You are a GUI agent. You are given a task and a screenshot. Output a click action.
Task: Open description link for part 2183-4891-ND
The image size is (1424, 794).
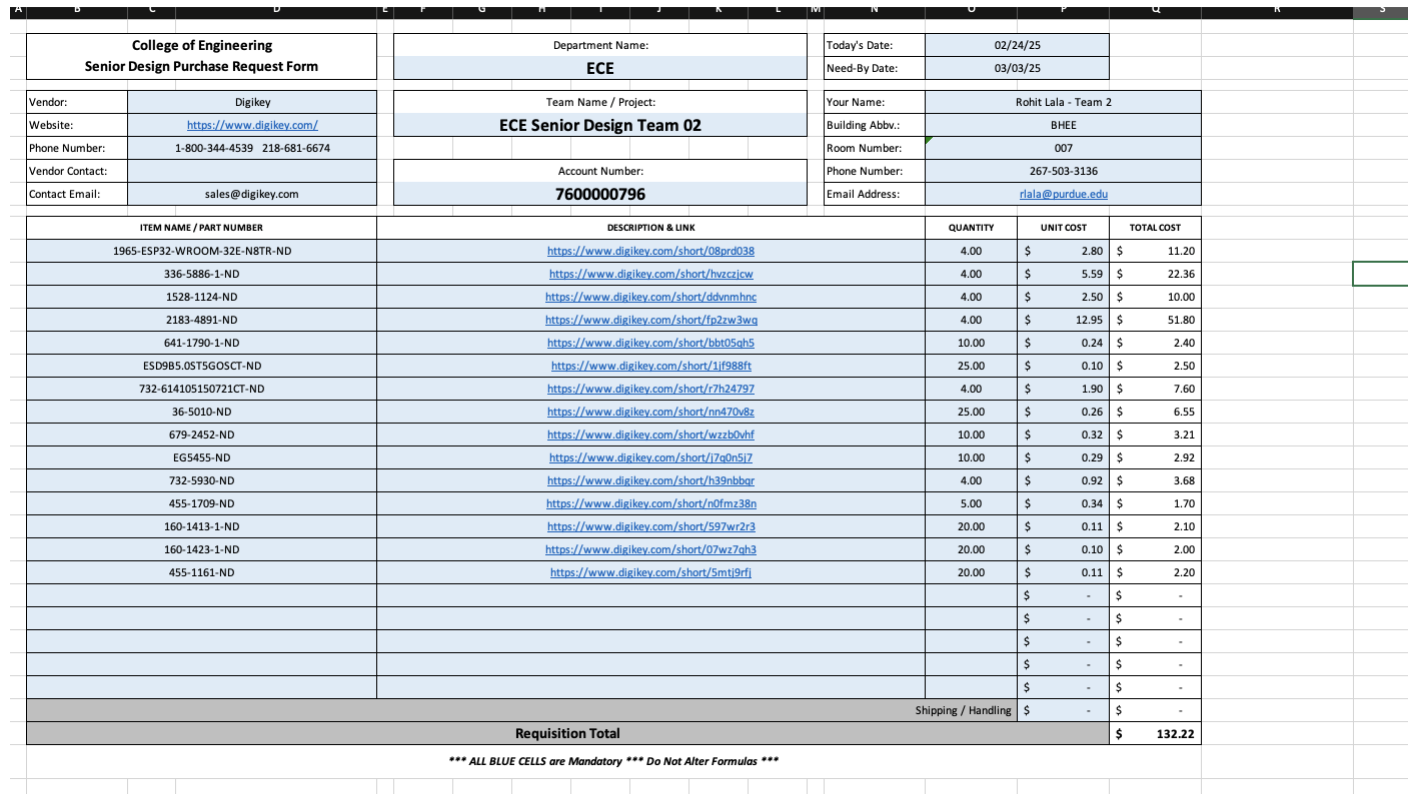[650, 320]
